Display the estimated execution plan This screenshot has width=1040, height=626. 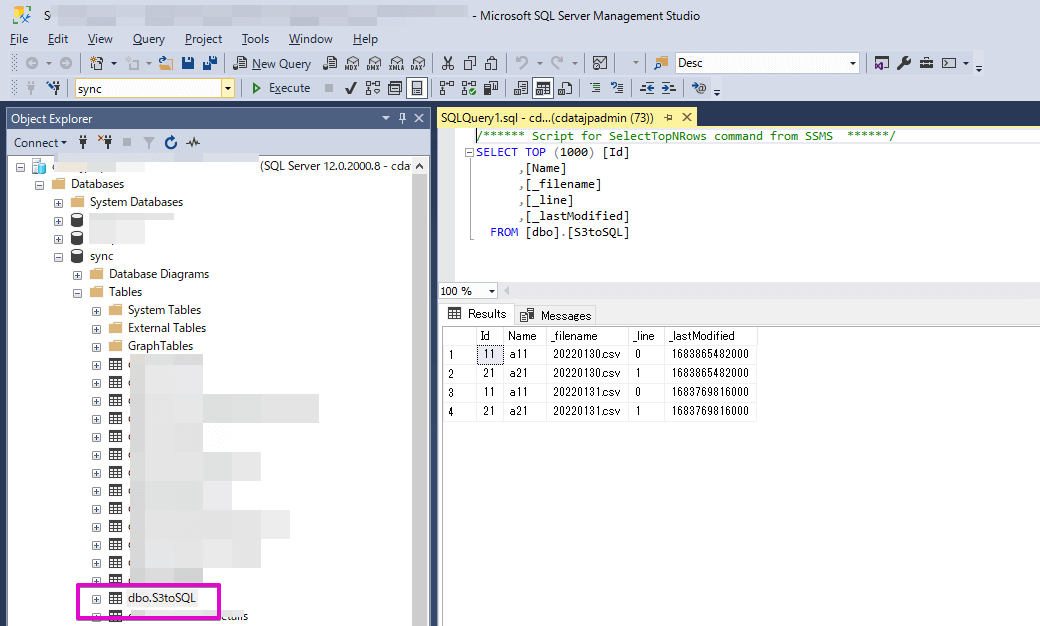pyautogui.click(x=373, y=88)
